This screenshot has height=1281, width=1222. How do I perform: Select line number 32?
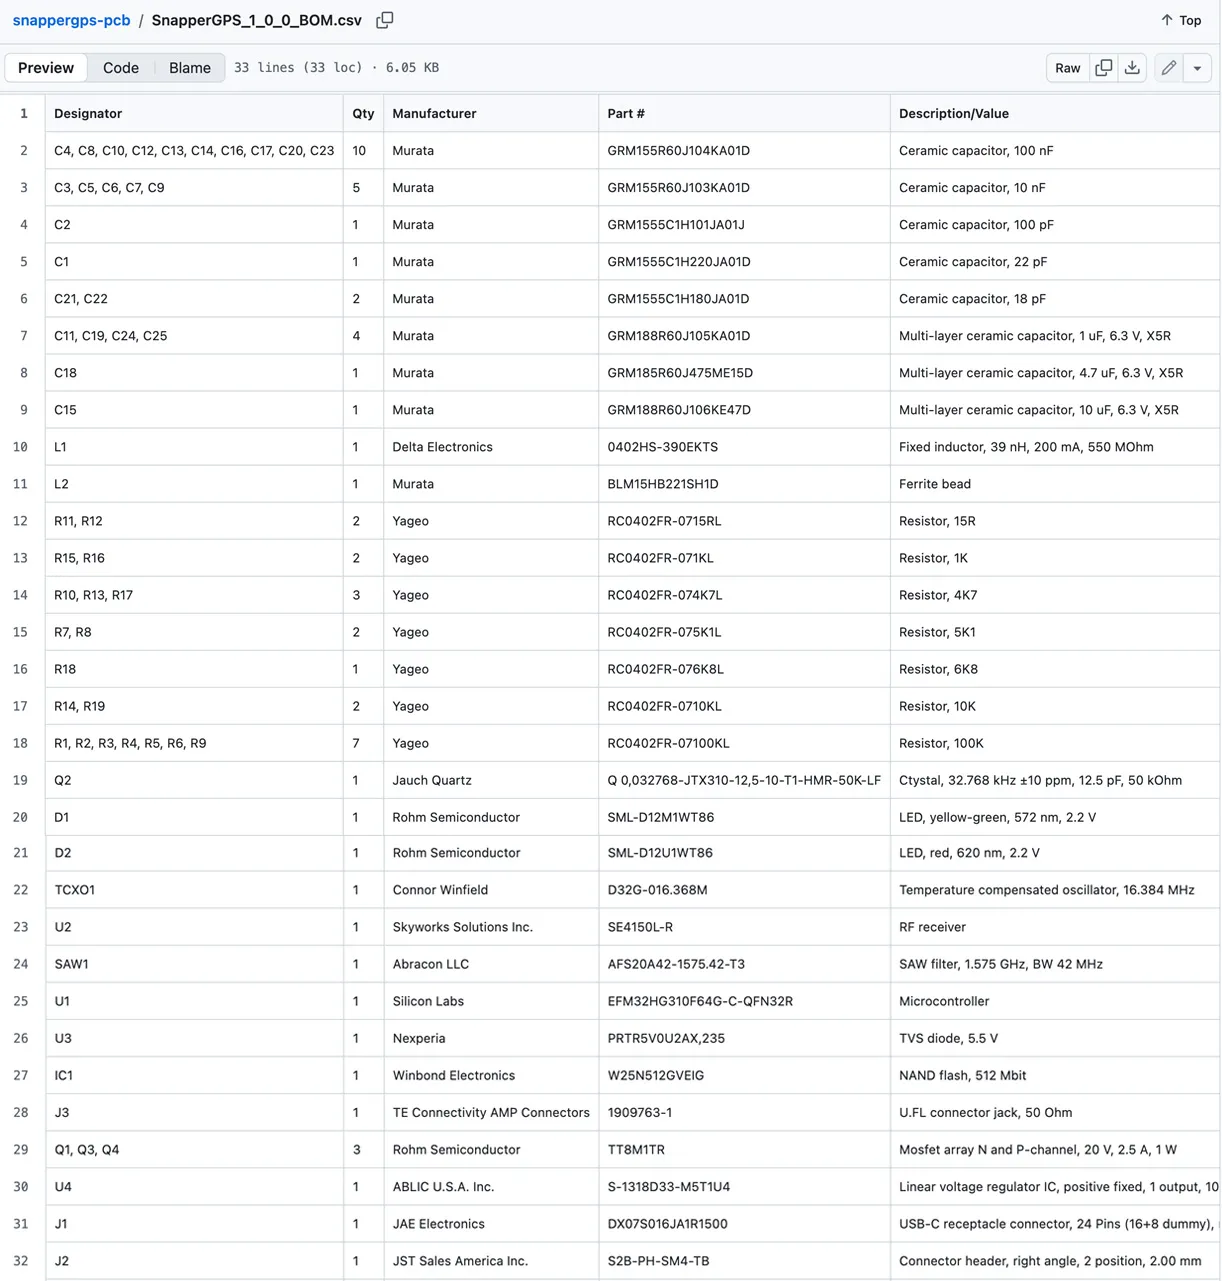click(20, 1261)
